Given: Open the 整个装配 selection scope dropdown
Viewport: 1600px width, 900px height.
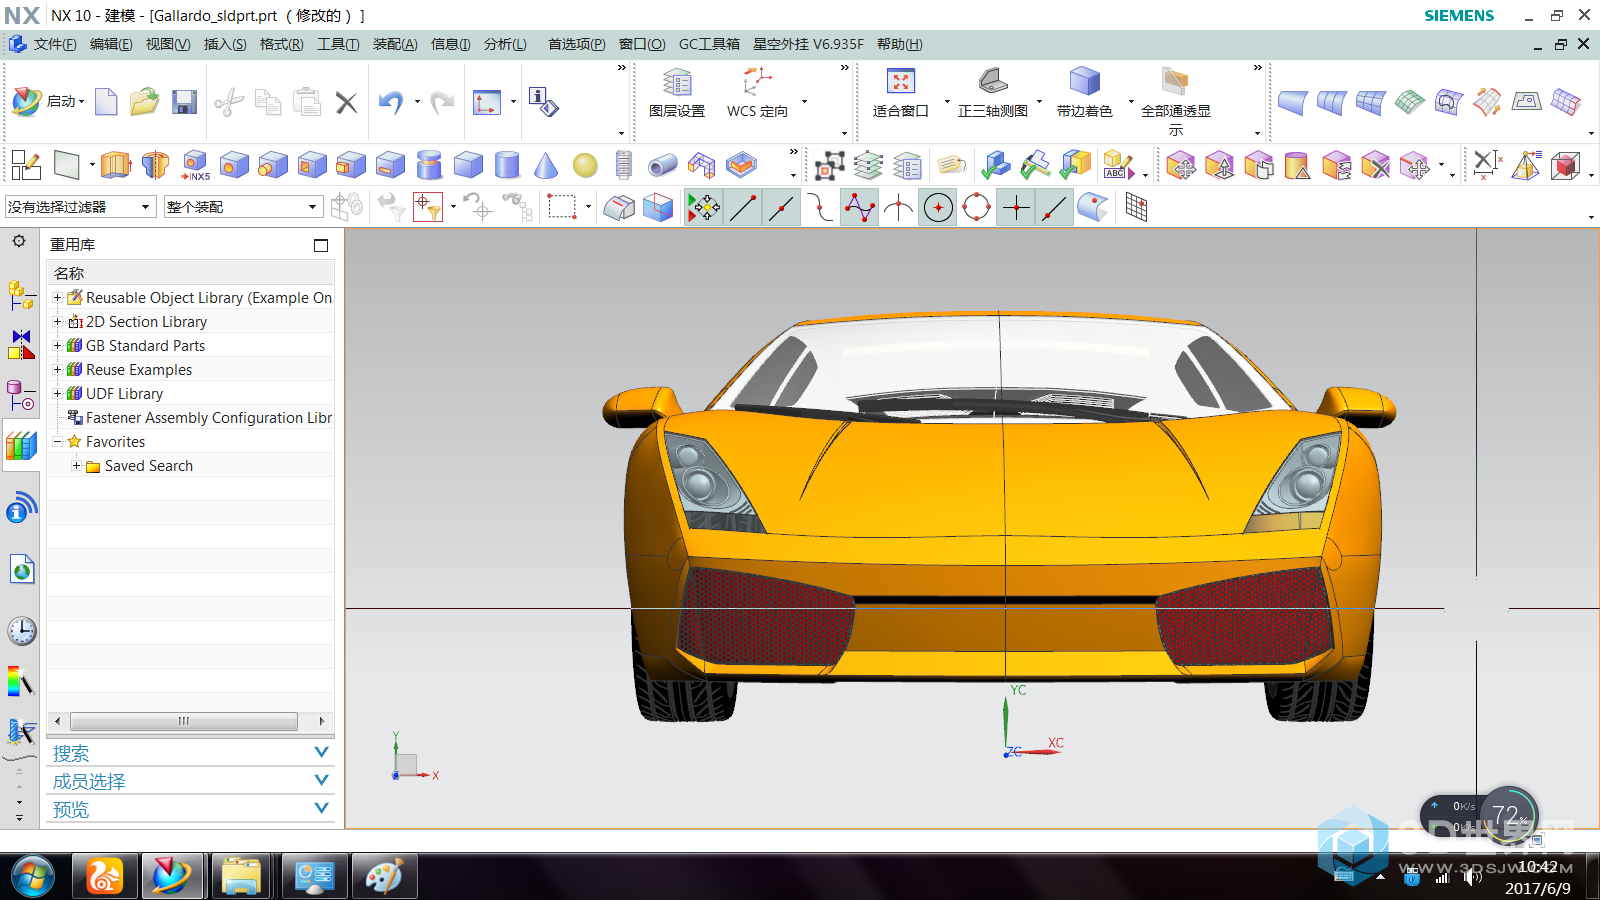Looking at the screenshot, I should coord(243,207).
